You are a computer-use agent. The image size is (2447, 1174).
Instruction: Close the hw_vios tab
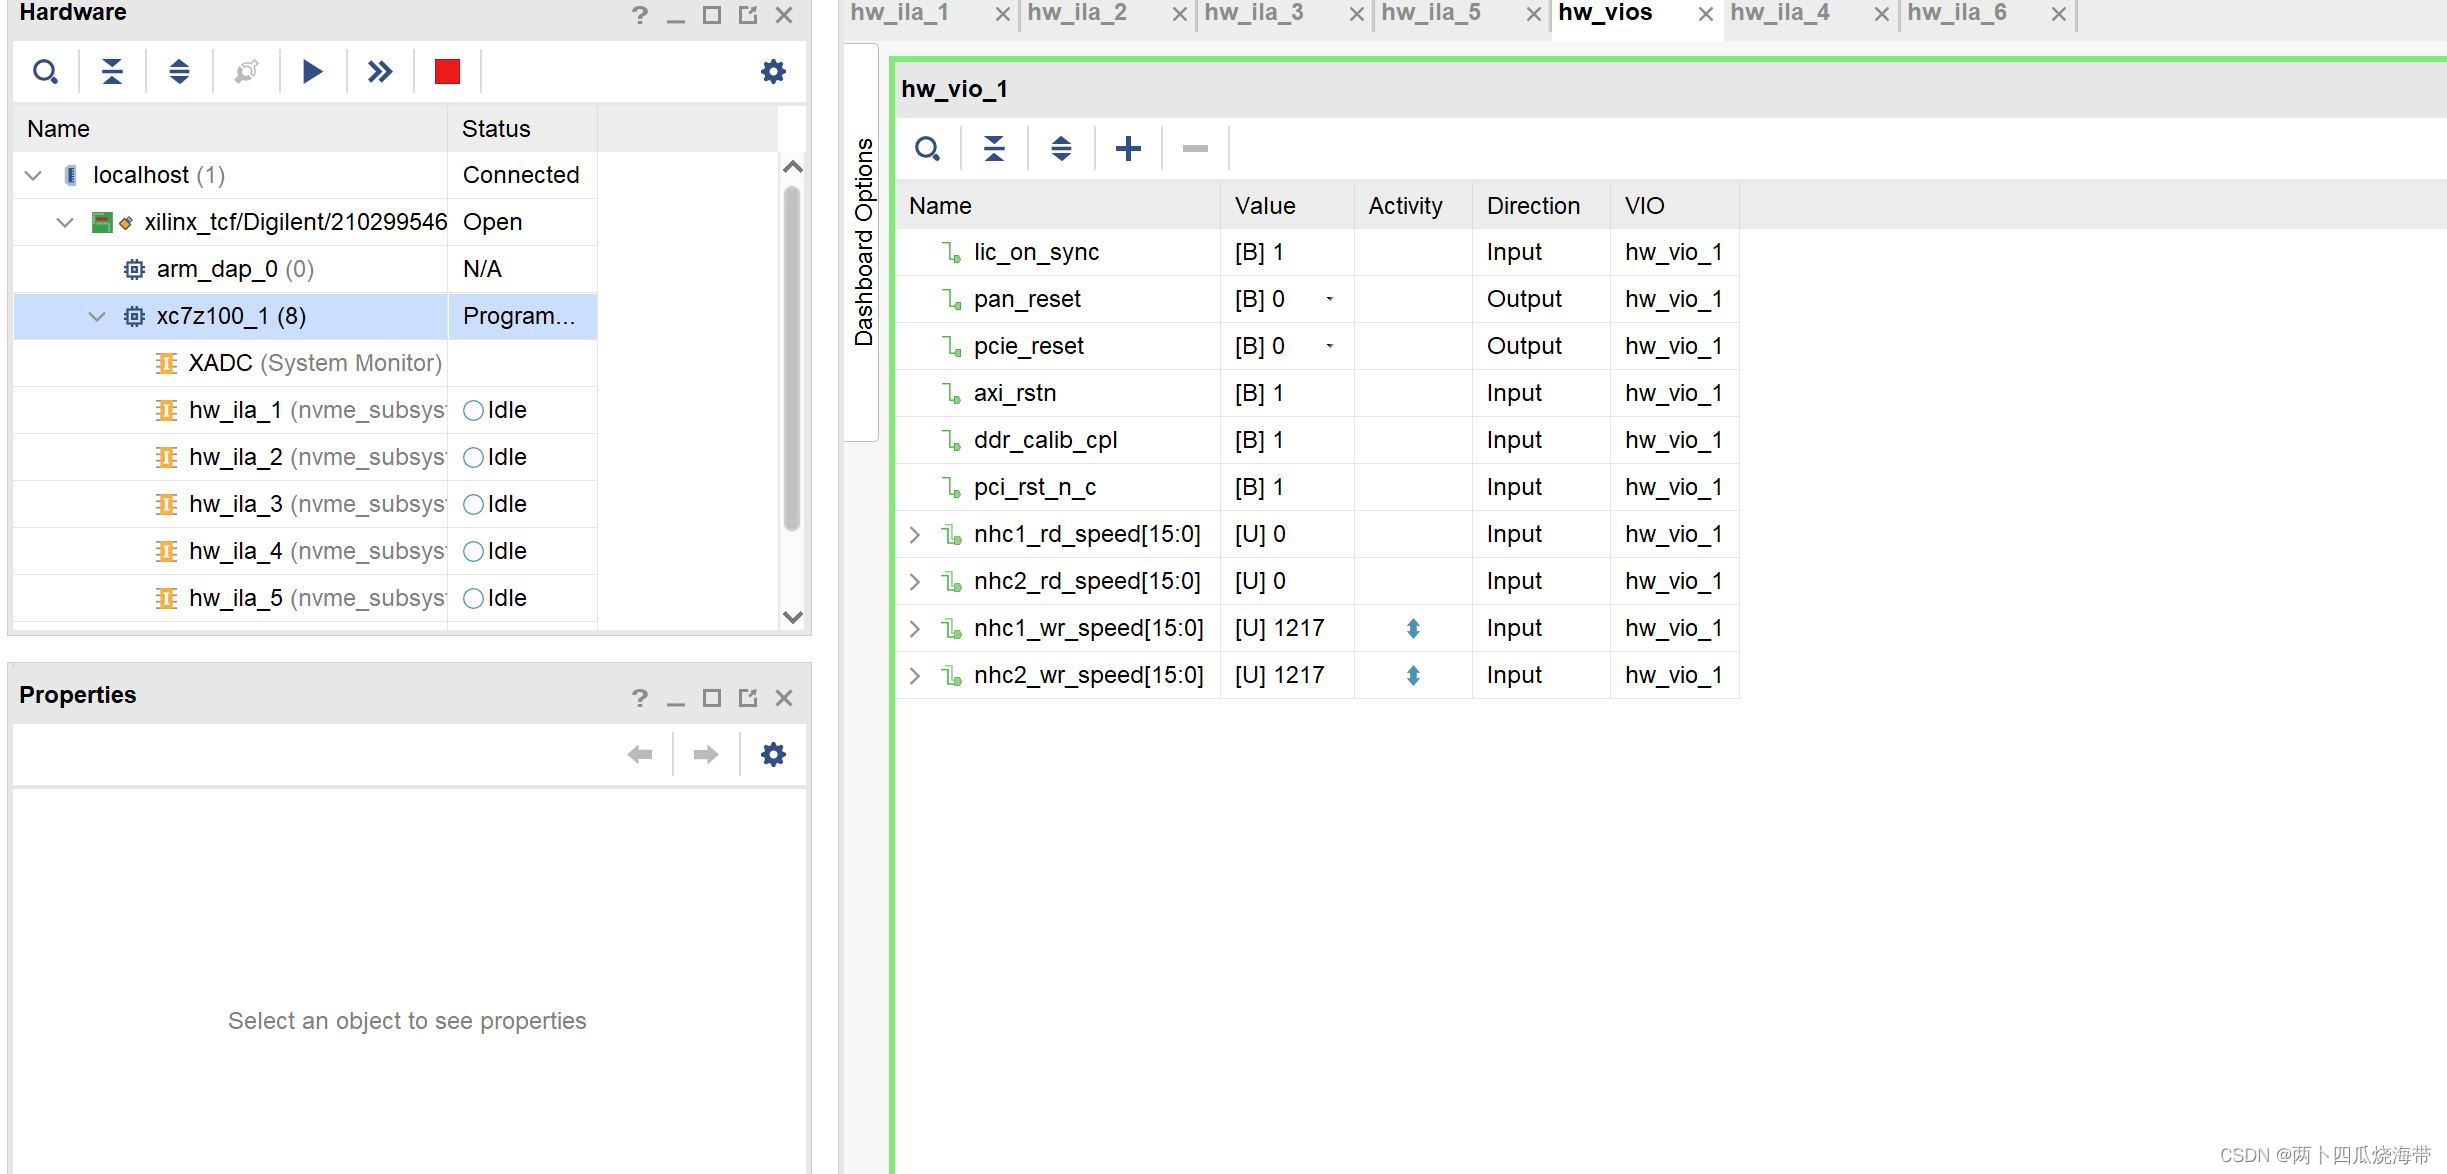click(1706, 14)
